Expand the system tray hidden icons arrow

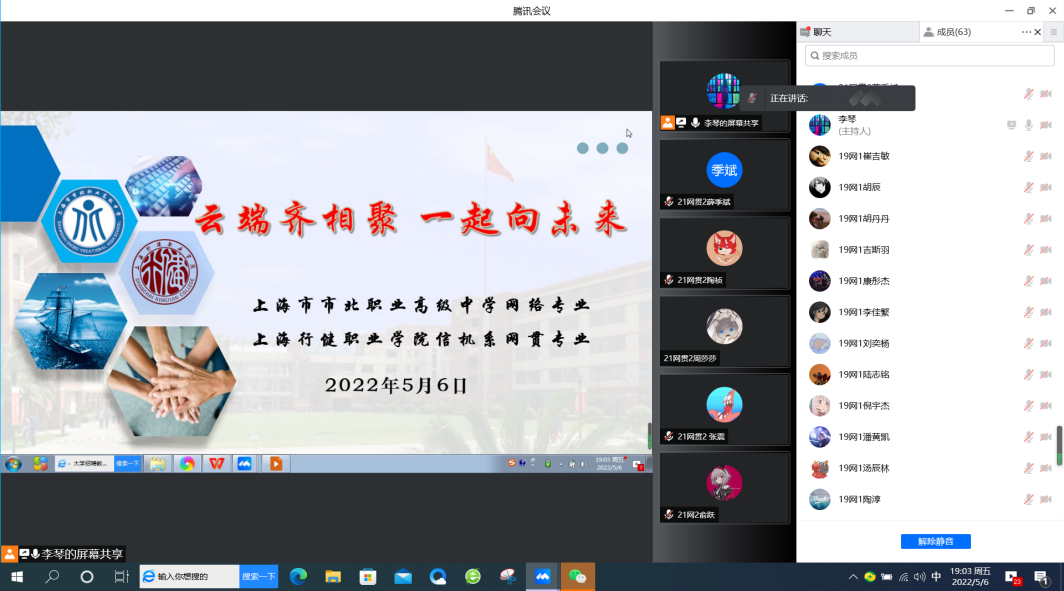tap(853, 577)
